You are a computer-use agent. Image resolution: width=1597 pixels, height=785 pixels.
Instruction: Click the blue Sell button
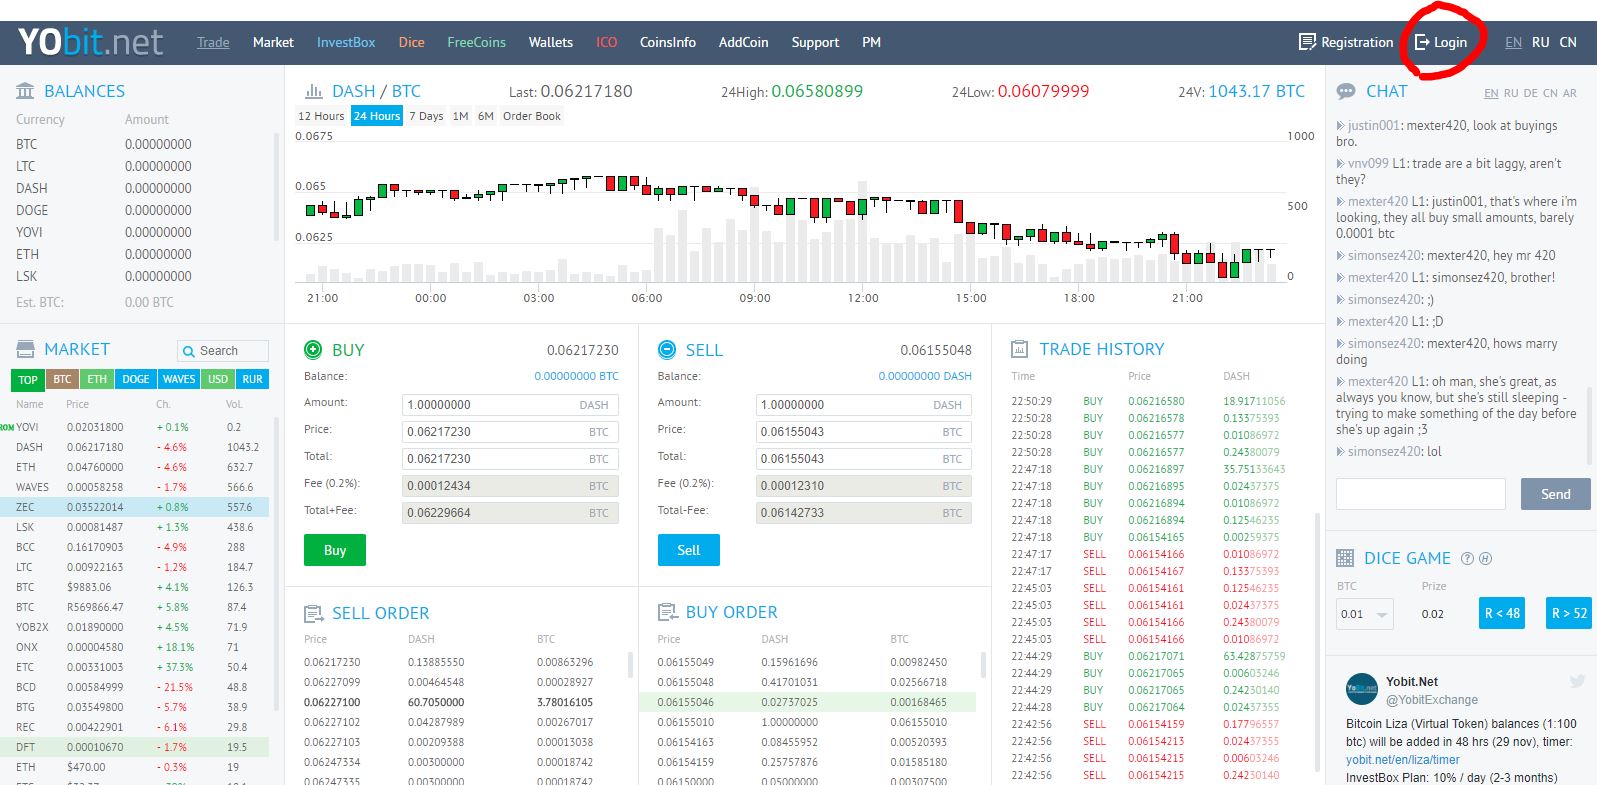689,550
